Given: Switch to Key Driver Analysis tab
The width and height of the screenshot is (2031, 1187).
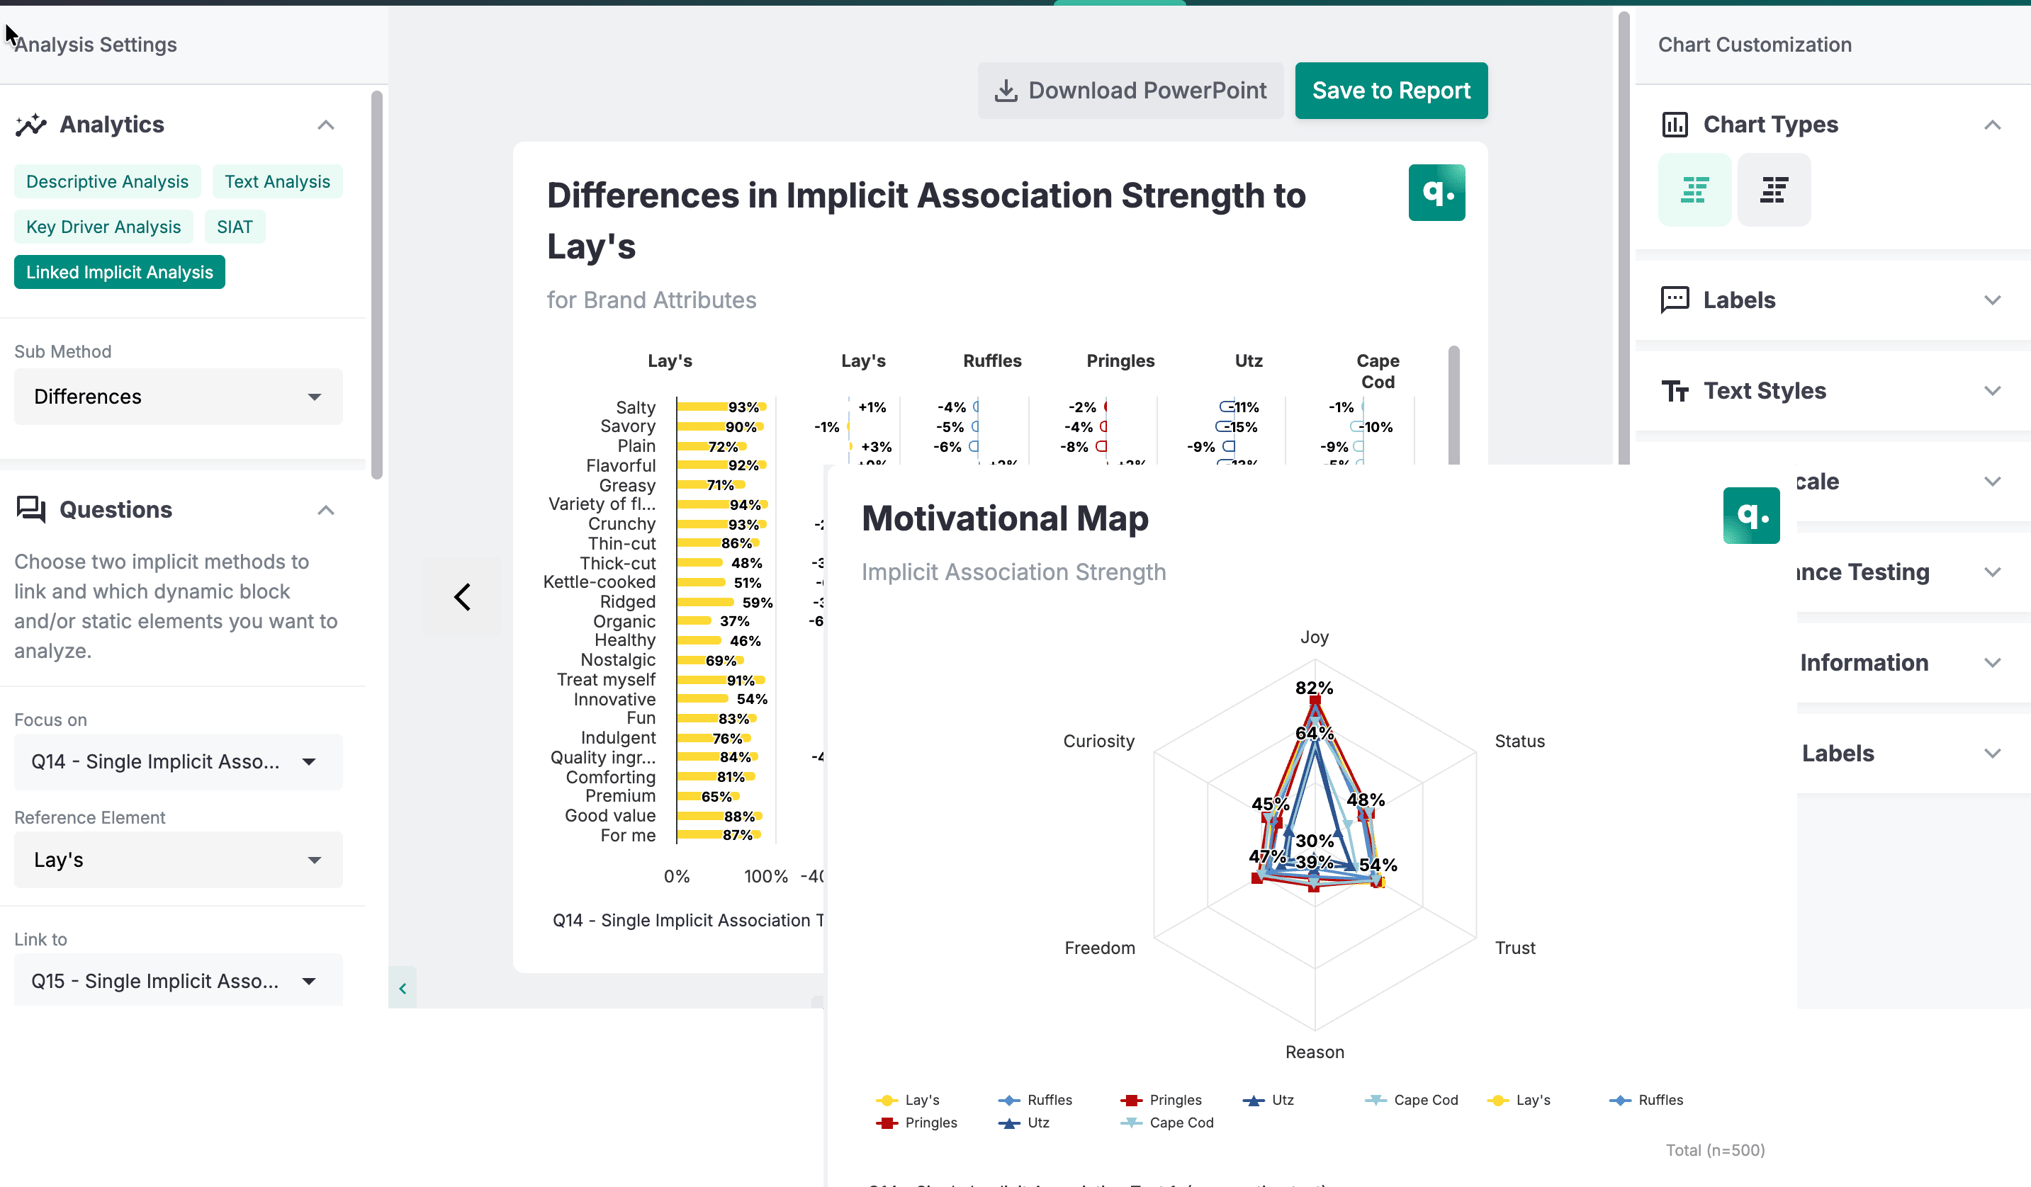Looking at the screenshot, I should 103,227.
